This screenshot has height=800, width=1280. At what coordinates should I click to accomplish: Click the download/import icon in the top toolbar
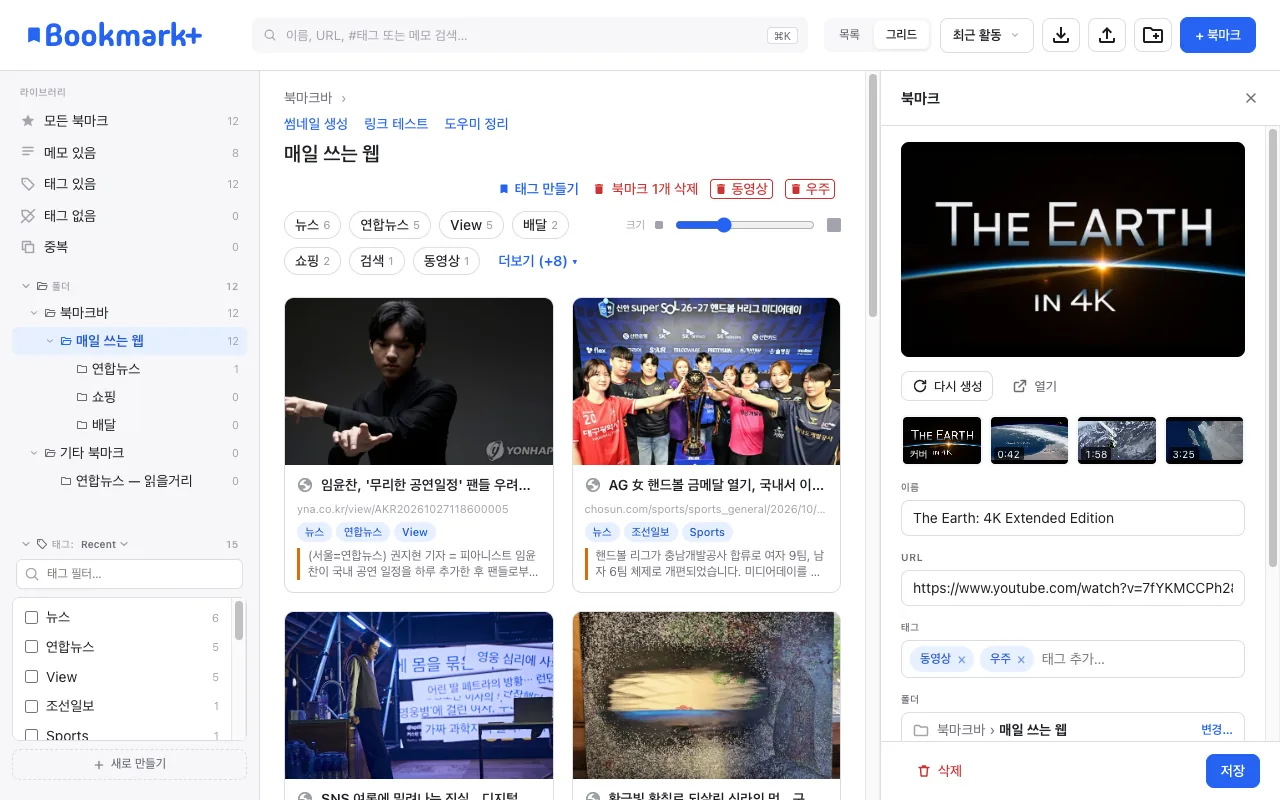tap(1061, 35)
